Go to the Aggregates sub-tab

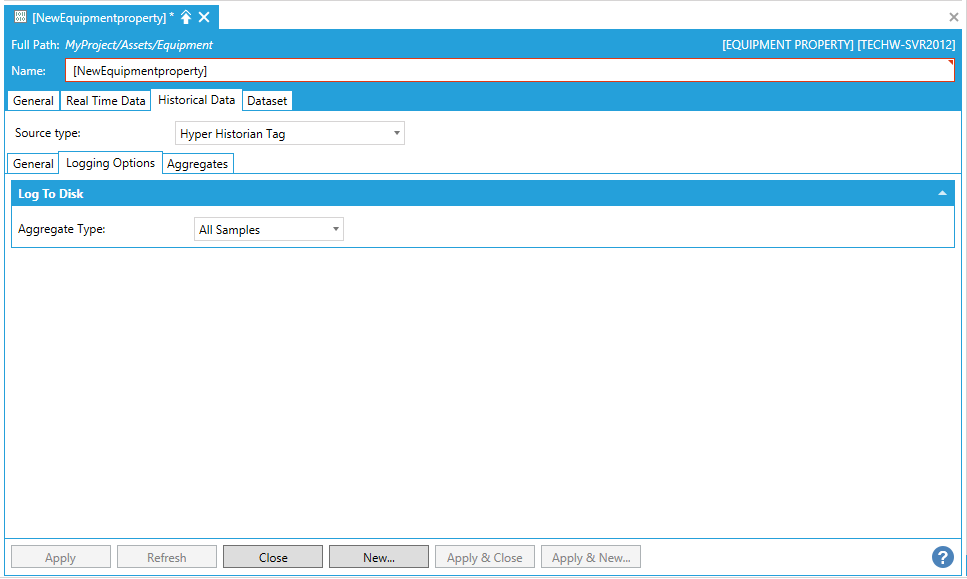(x=198, y=164)
